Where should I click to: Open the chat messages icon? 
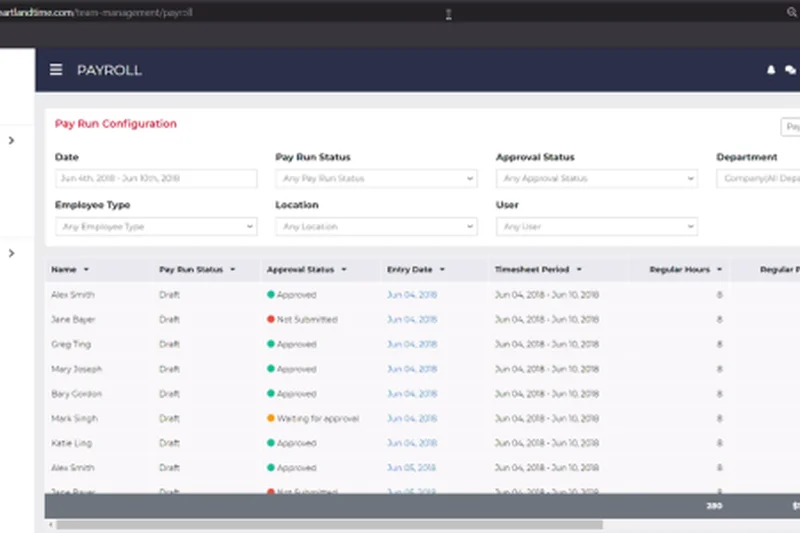coord(791,70)
